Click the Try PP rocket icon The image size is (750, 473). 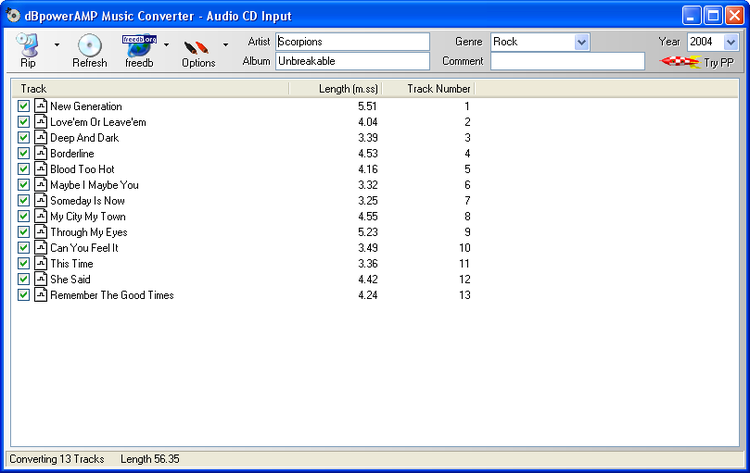click(680, 62)
